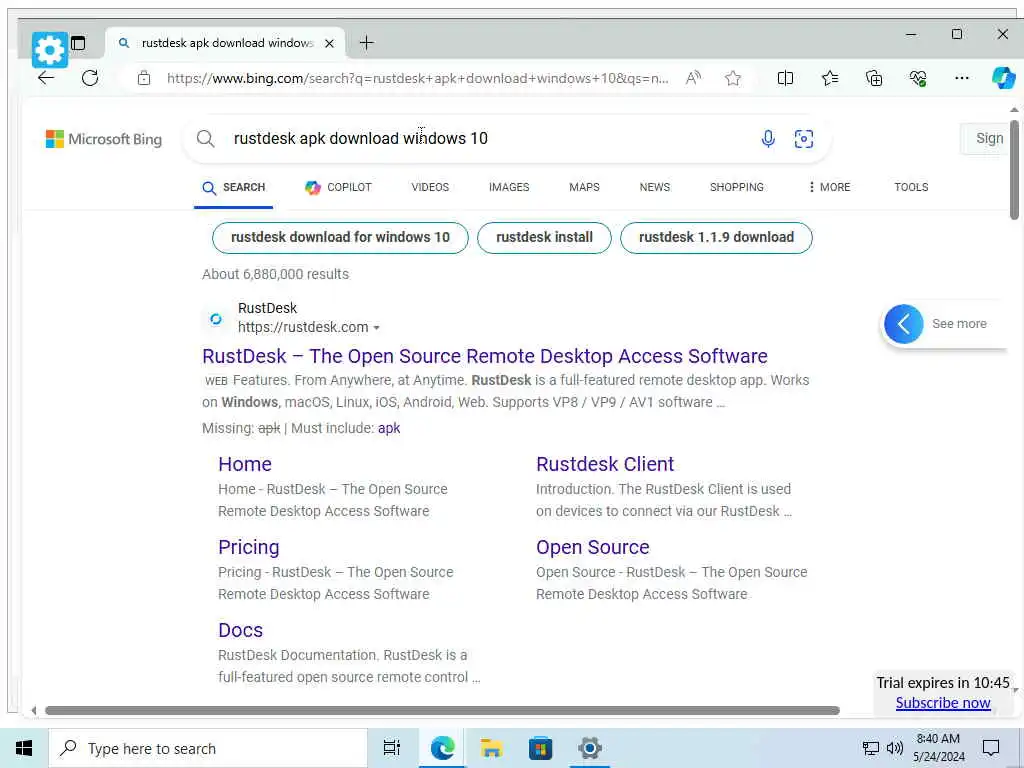1024x768 pixels.
Task: Switch to the COPILOT tab
Action: [338, 187]
